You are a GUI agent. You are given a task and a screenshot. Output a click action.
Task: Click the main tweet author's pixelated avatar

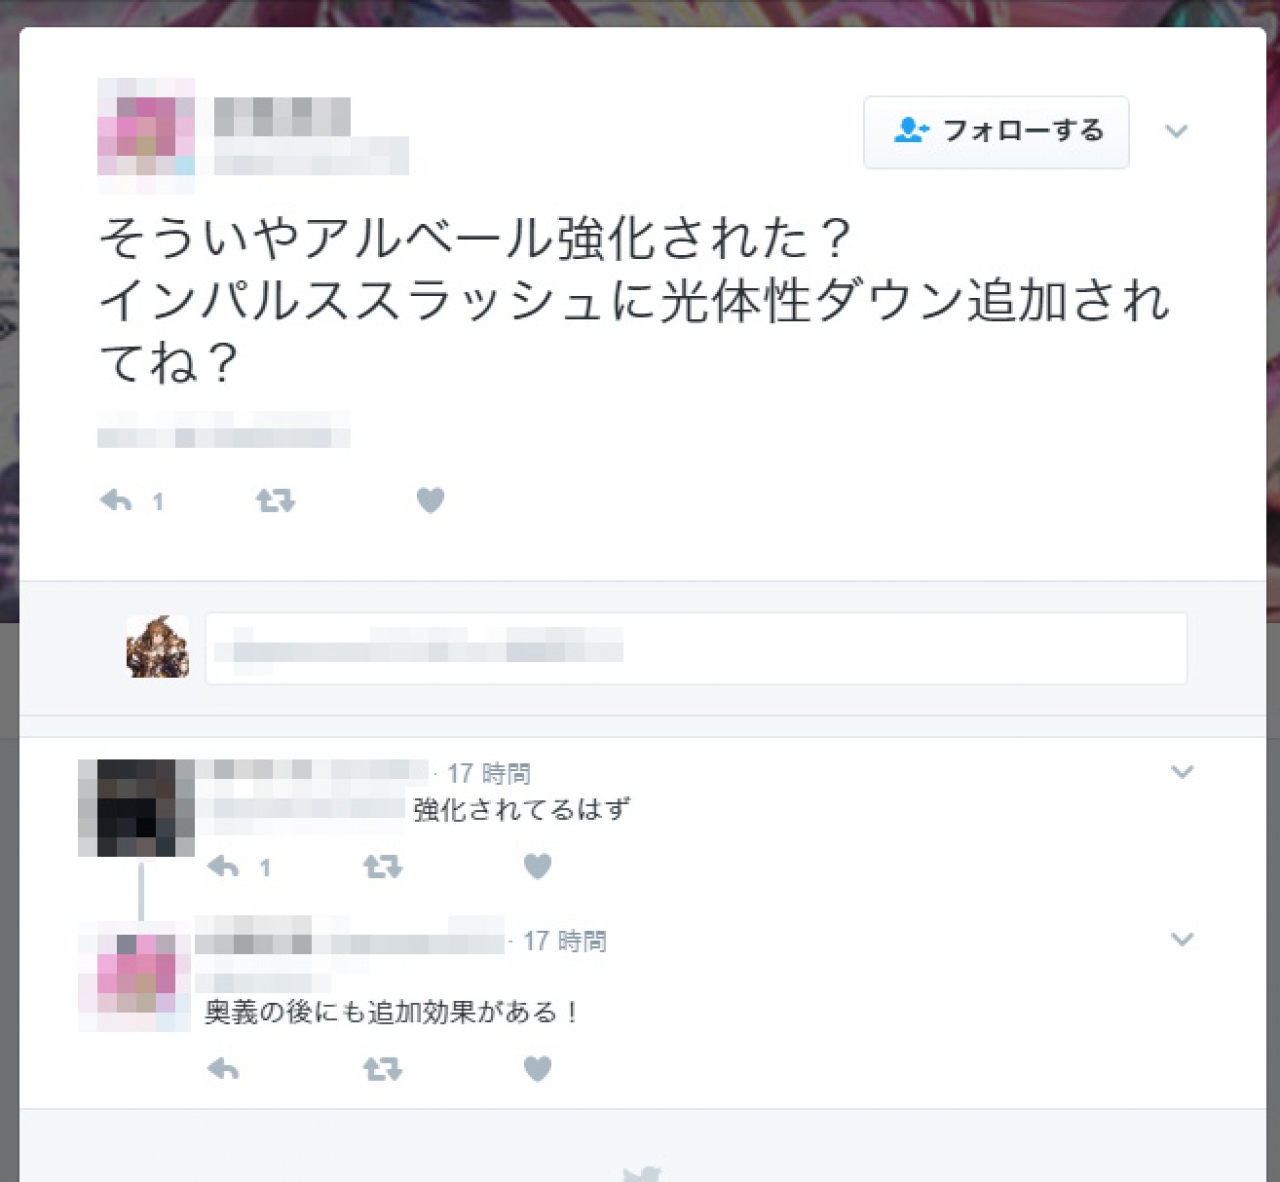(146, 135)
